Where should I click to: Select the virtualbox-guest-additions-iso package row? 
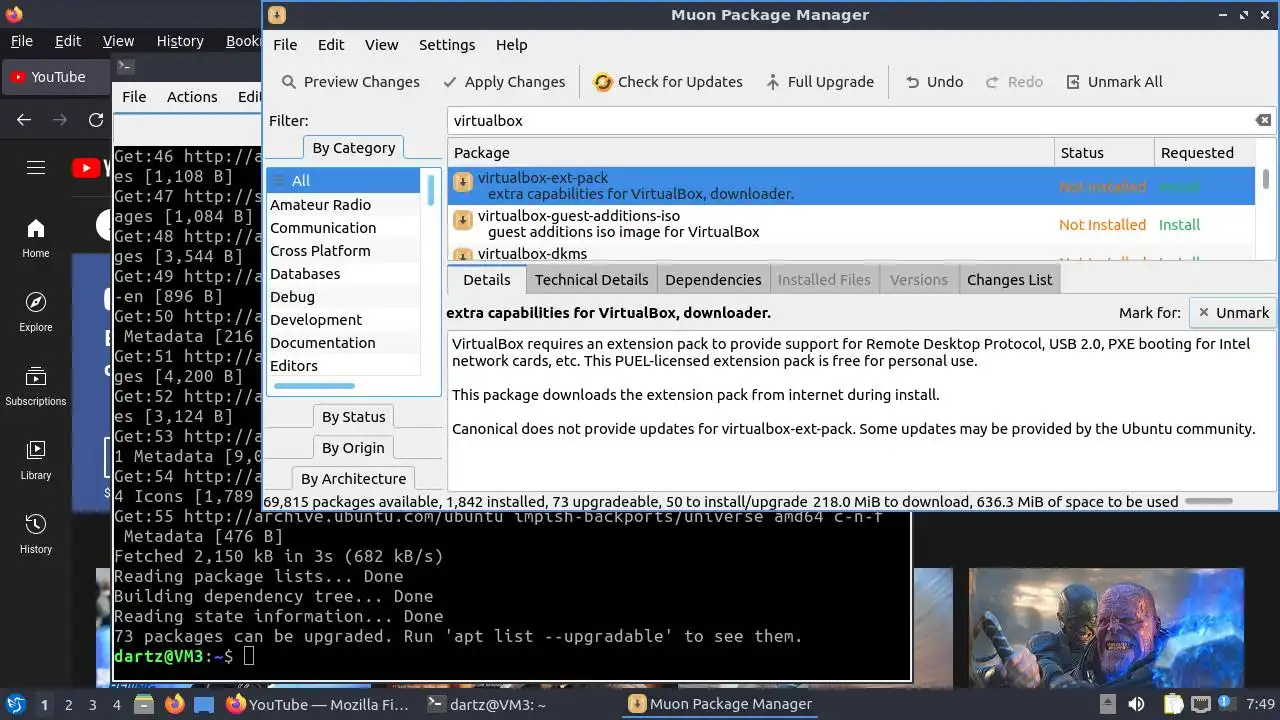pyautogui.click(x=851, y=224)
